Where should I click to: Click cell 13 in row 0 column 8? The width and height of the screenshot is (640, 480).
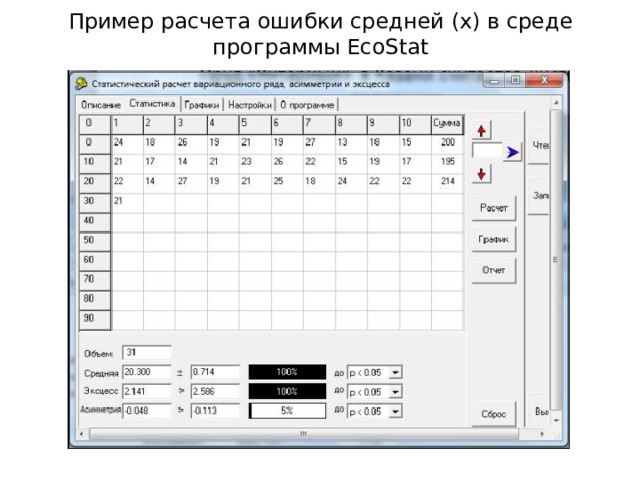point(351,142)
